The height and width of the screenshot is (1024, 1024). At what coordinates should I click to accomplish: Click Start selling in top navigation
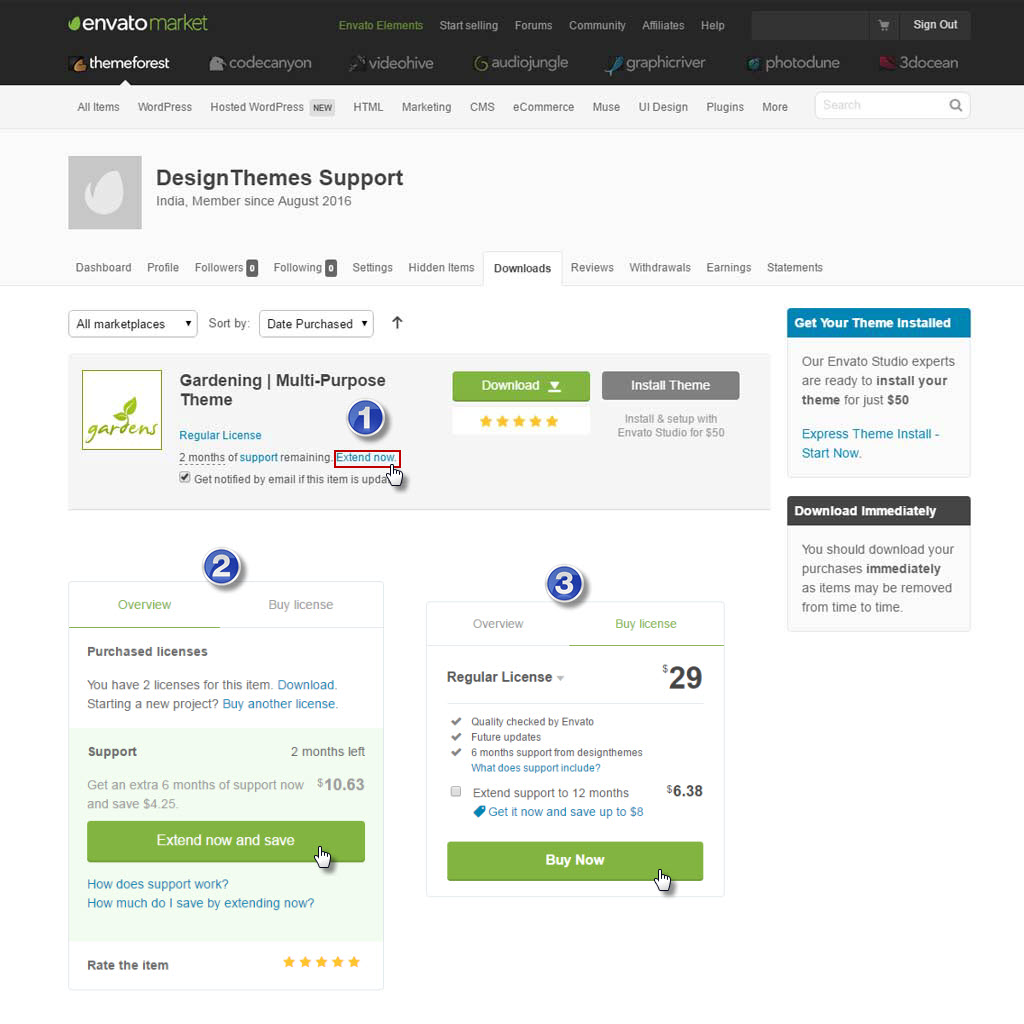[x=469, y=25]
